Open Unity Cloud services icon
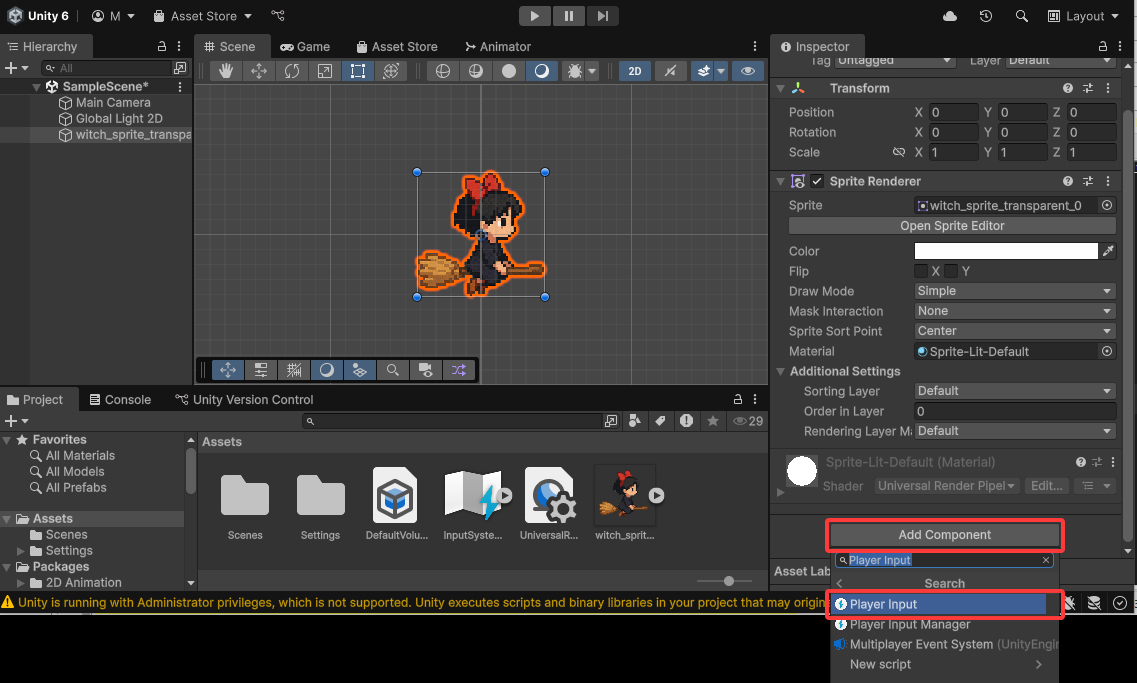 [x=950, y=16]
